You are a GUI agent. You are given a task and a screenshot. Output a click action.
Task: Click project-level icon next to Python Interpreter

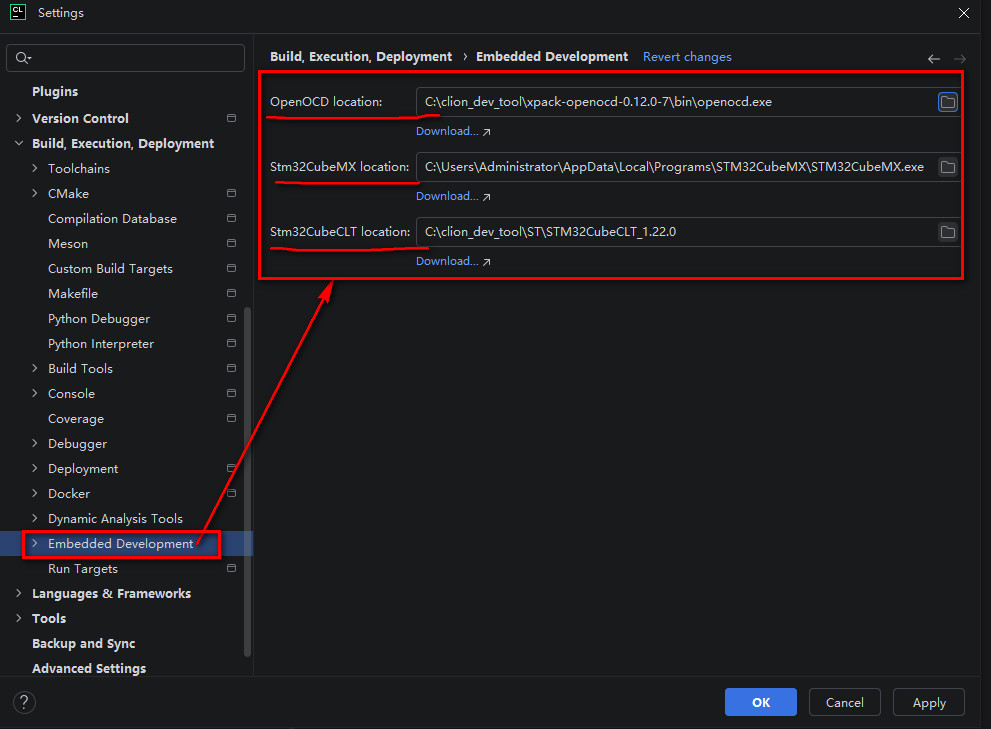point(231,343)
